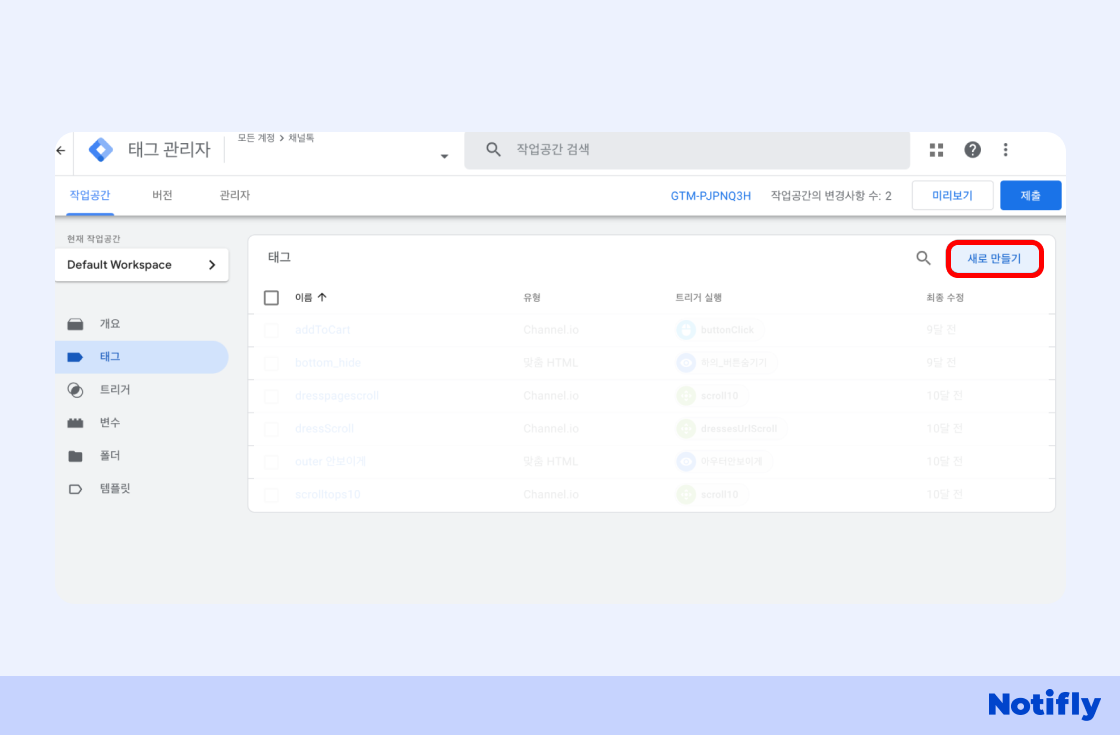Image resolution: width=1120 pixels, height=735 pixels.
Task: Click the Google Tag Manager logo icon
Action: click(101, 150)
